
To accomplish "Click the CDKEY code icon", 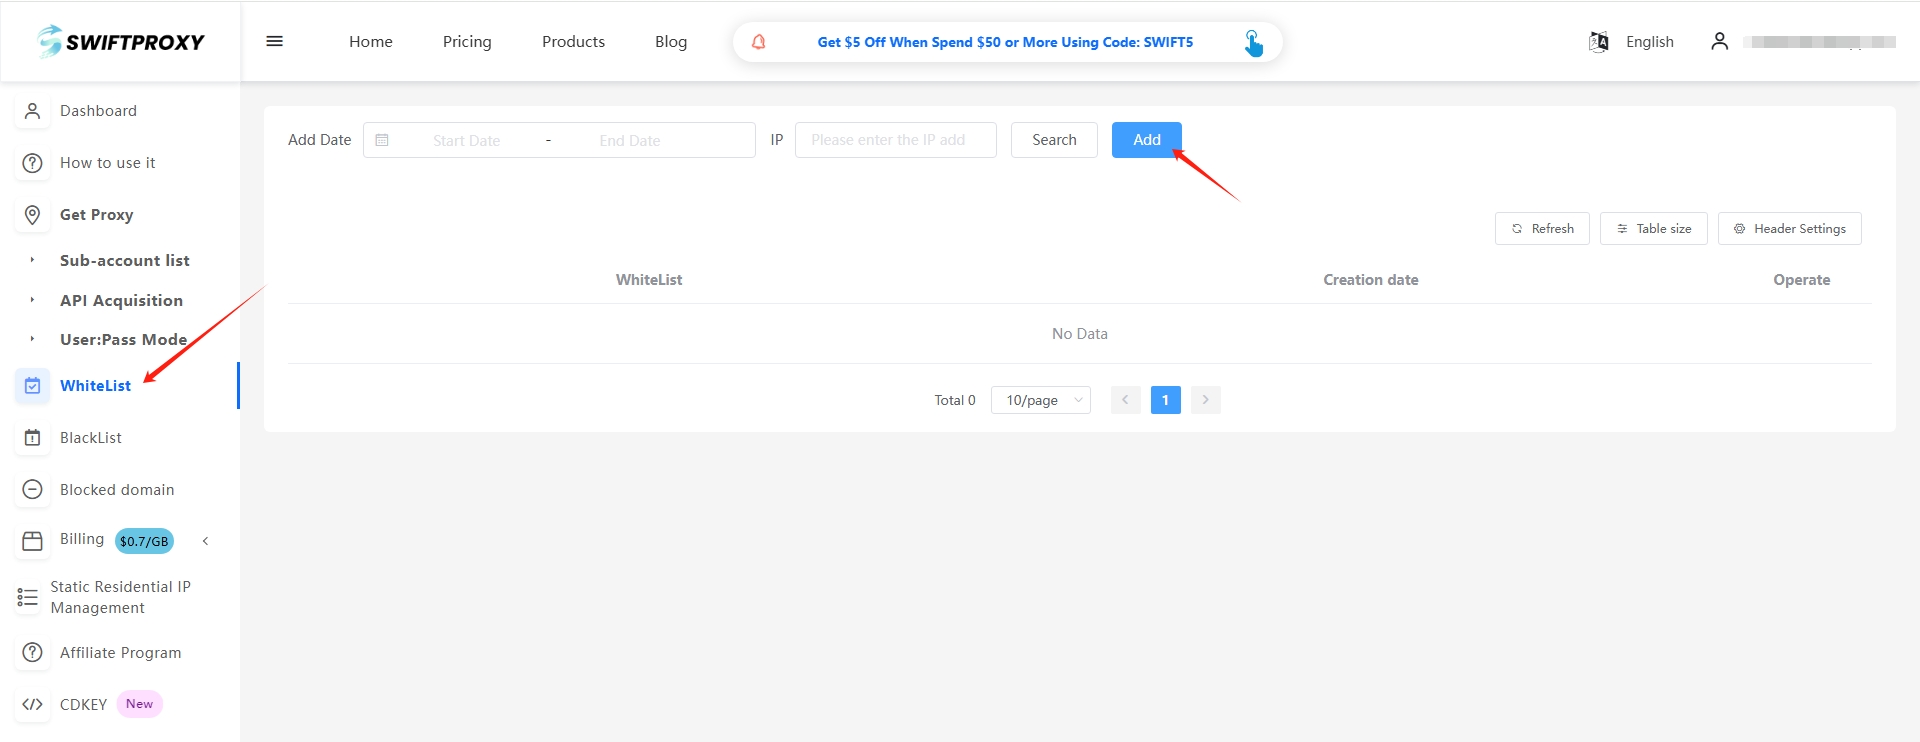I will (x=33, y=704).
